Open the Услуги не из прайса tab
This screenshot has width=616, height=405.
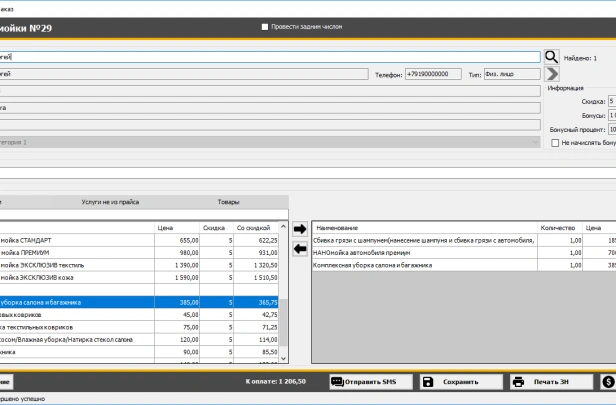coord(112,202)
